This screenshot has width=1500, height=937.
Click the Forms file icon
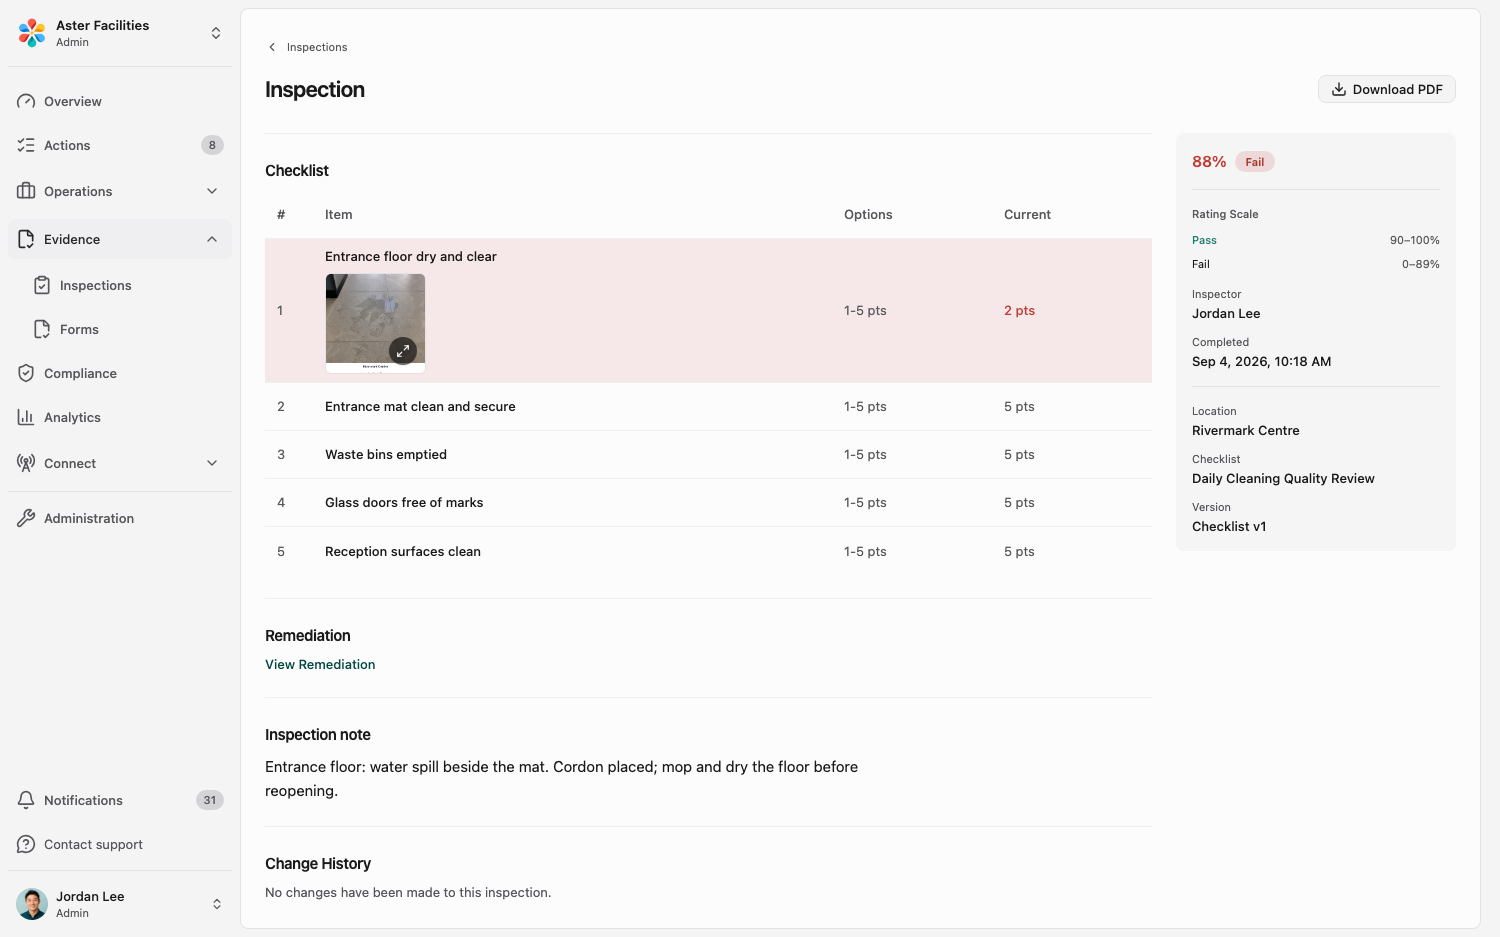42,329
